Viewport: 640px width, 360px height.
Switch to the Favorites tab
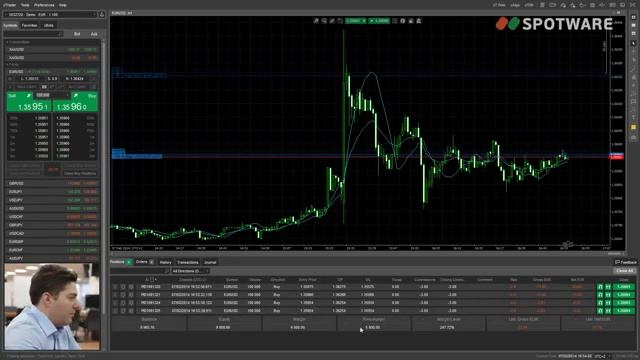click(x=29, y=25)
